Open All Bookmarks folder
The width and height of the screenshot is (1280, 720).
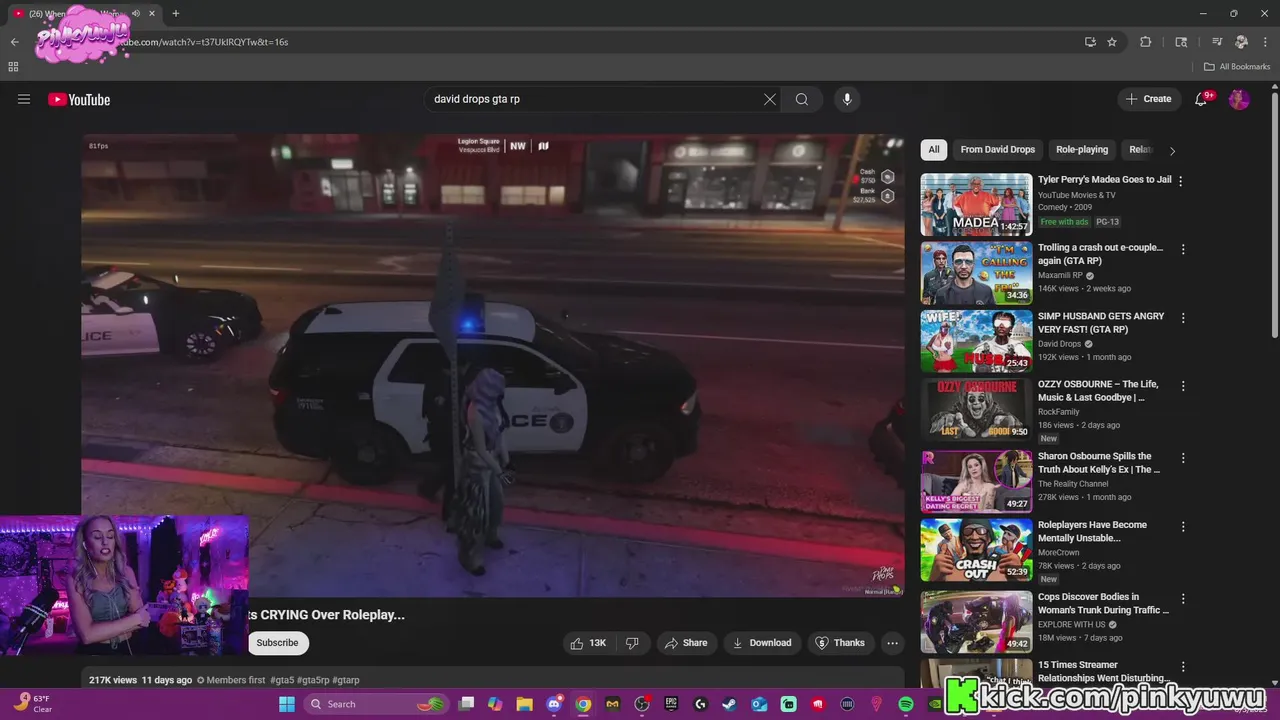[x=1237, y=67]
